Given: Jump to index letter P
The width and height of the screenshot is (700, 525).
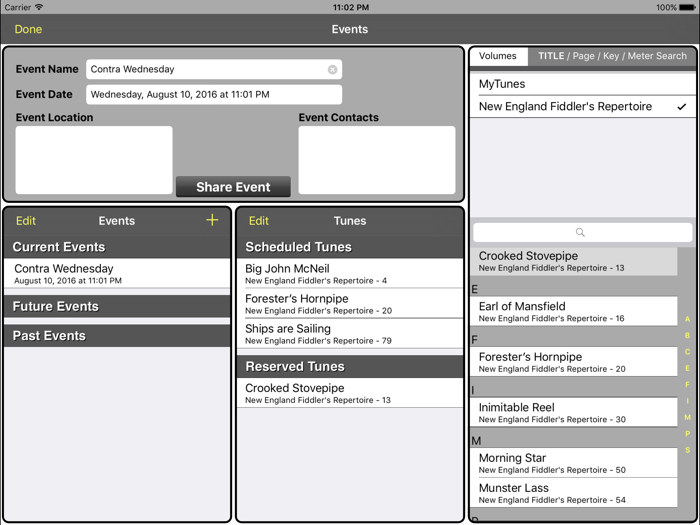Looking at the screenshot, I should (x=688, y=433).
